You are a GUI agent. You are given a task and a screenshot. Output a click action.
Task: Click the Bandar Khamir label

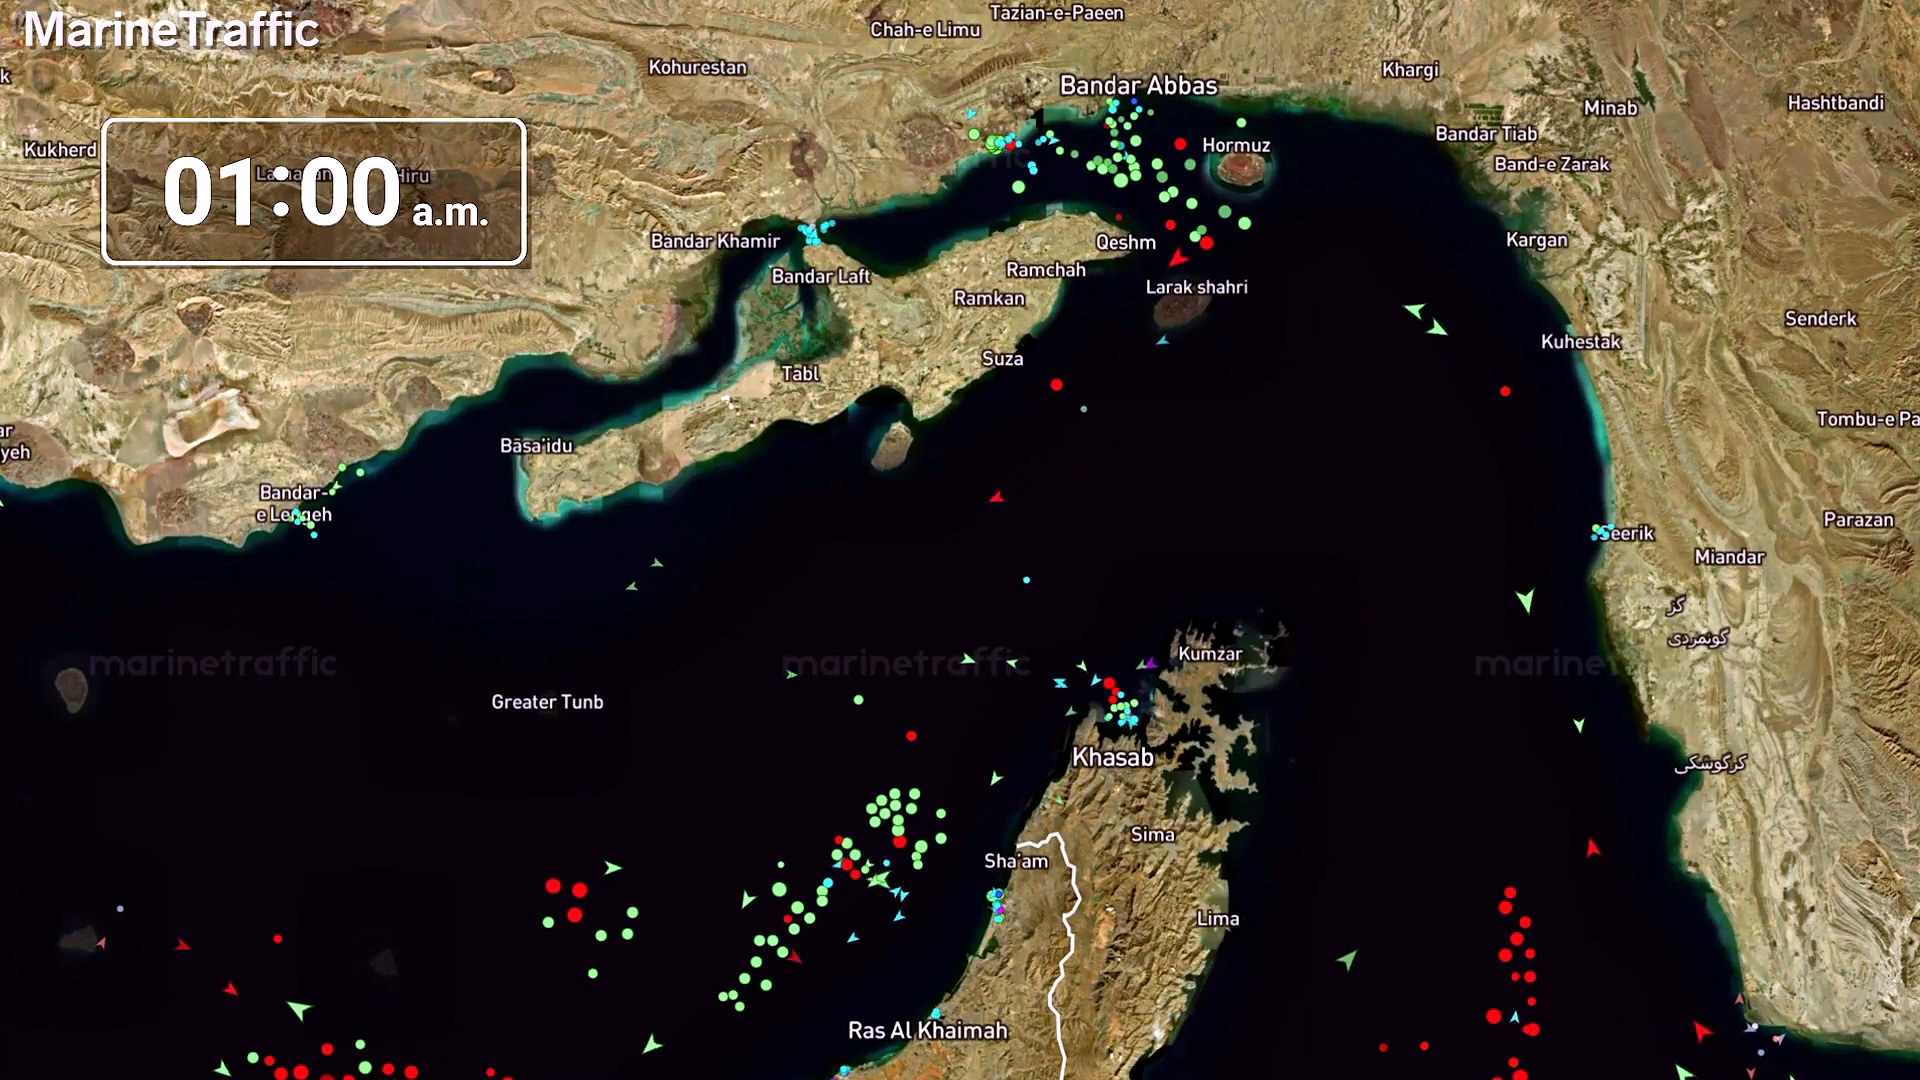click(715, 241)
